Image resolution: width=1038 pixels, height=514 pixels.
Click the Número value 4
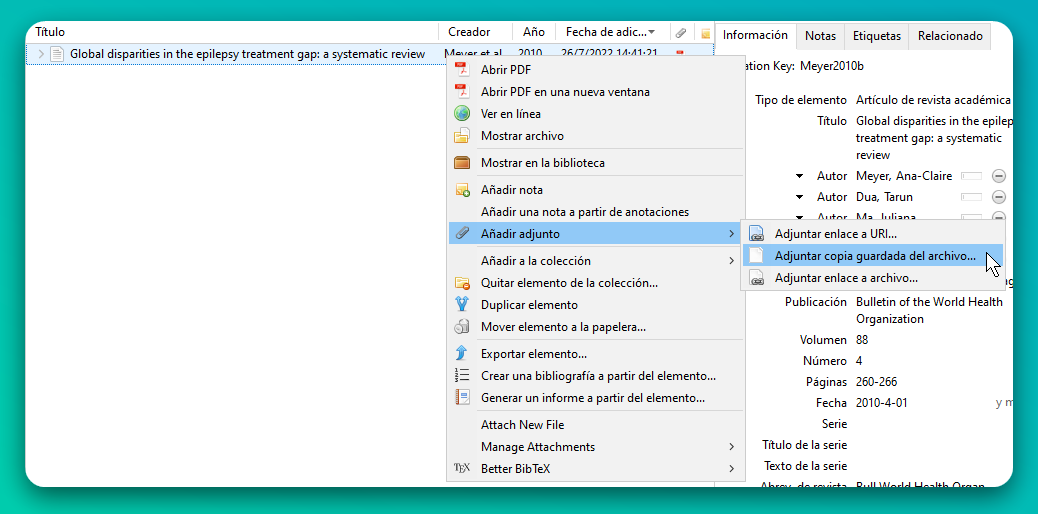pos(859,361)
